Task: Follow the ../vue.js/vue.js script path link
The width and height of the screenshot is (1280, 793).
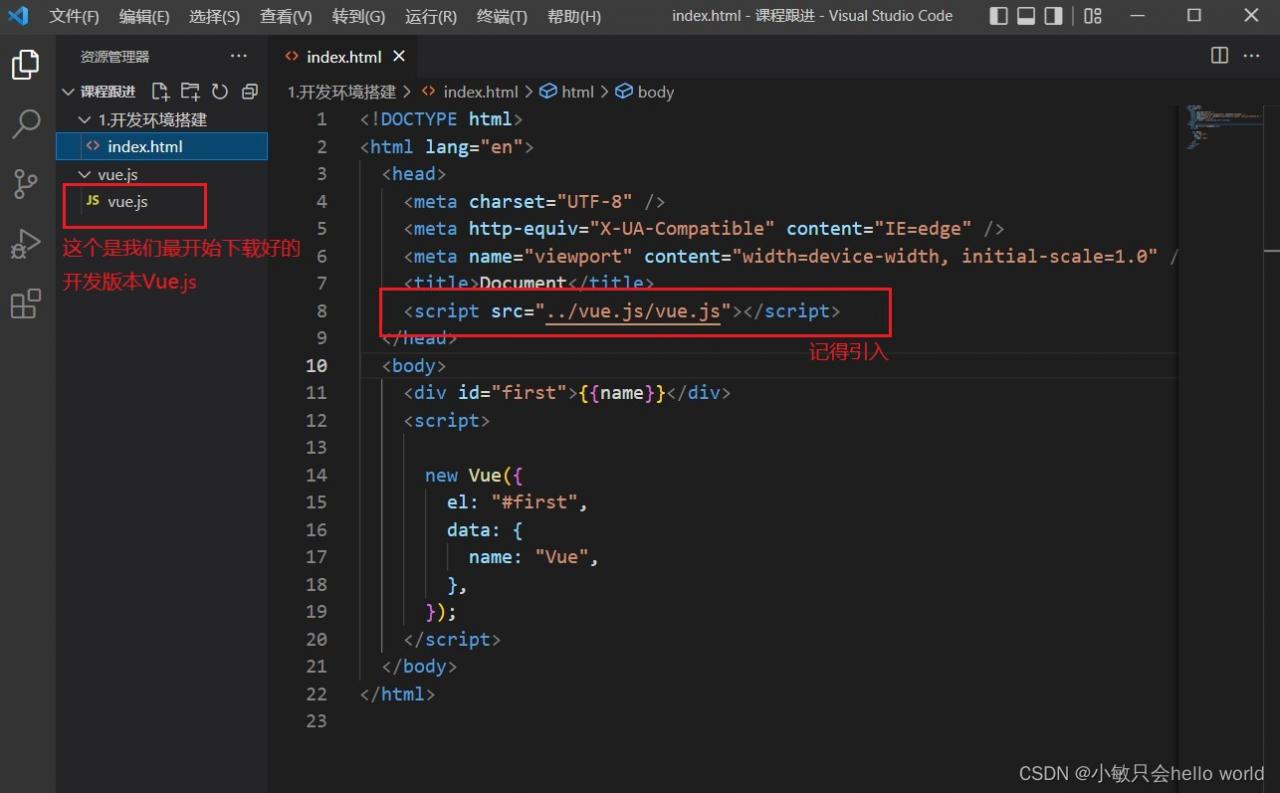Action: tap(633, 311)
